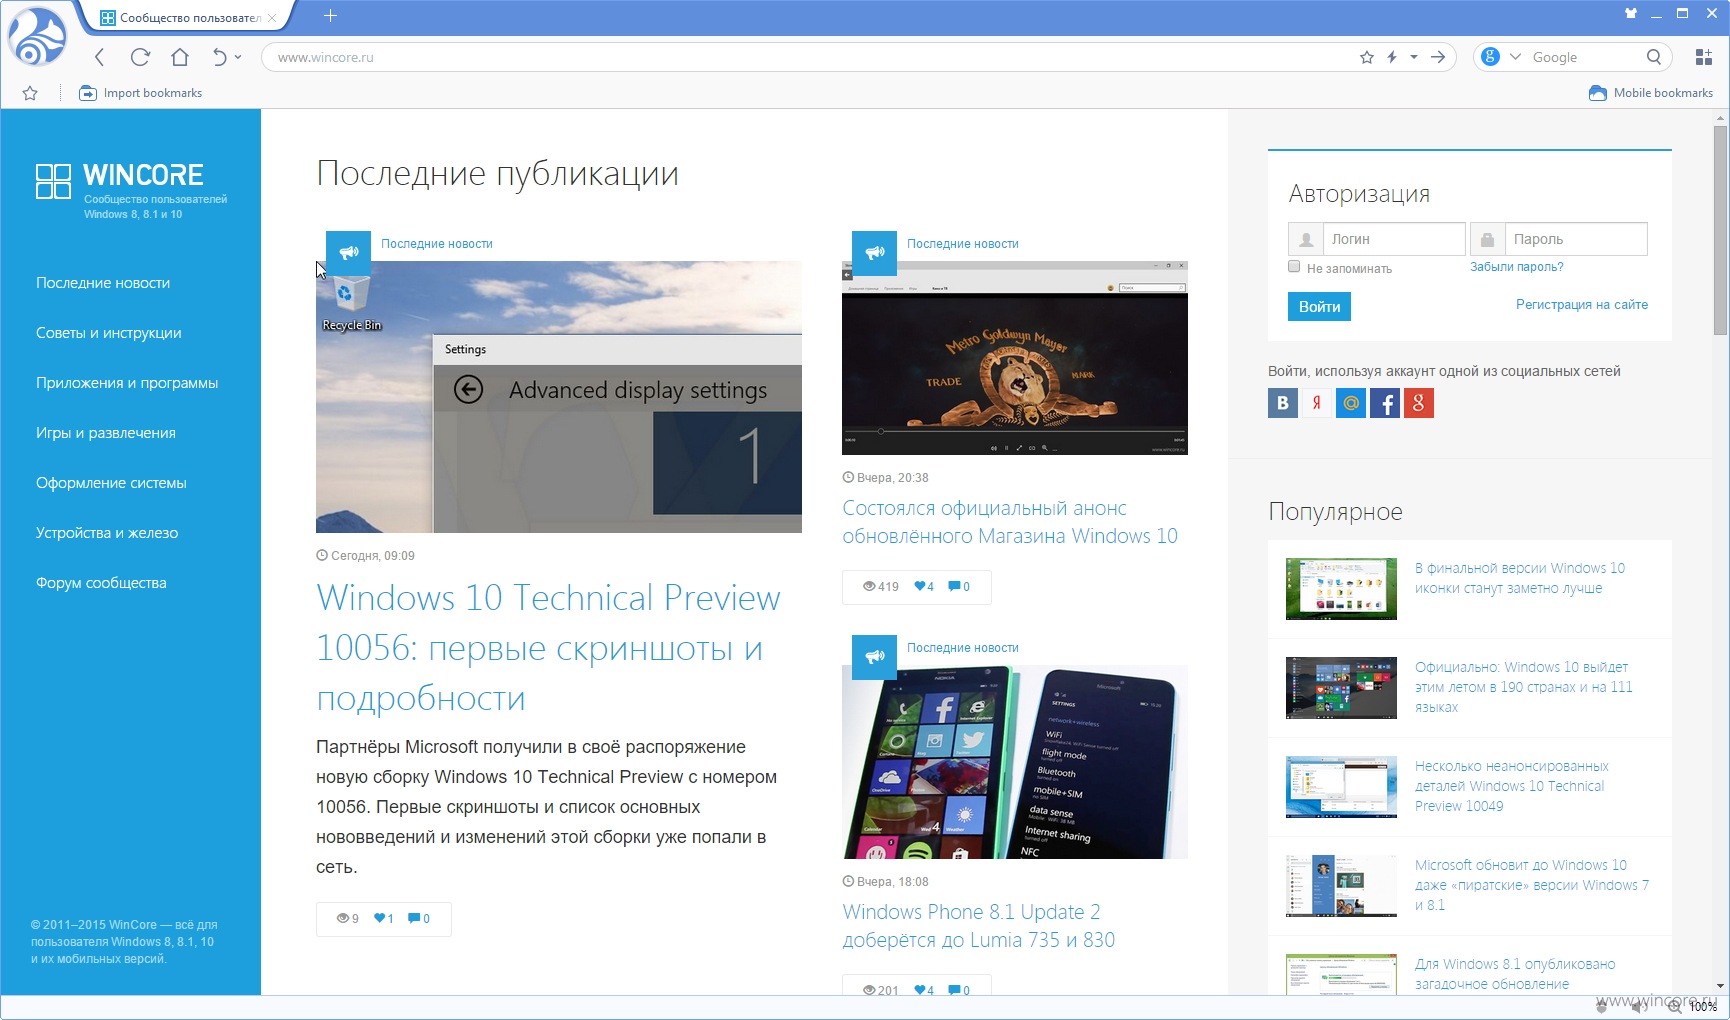Sign in with Google+ icon
The image size is (1730, 1020).
point(1419,403)
